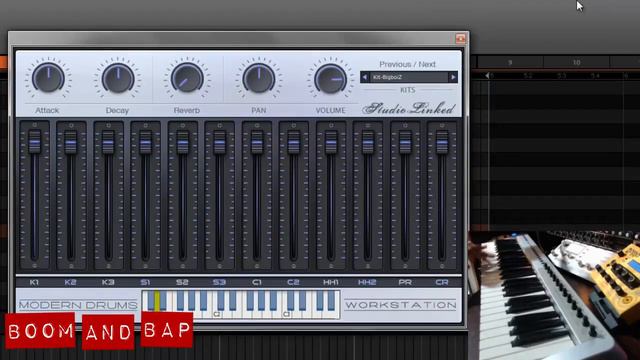Select the S2 pad label

[x=182, y=282]
